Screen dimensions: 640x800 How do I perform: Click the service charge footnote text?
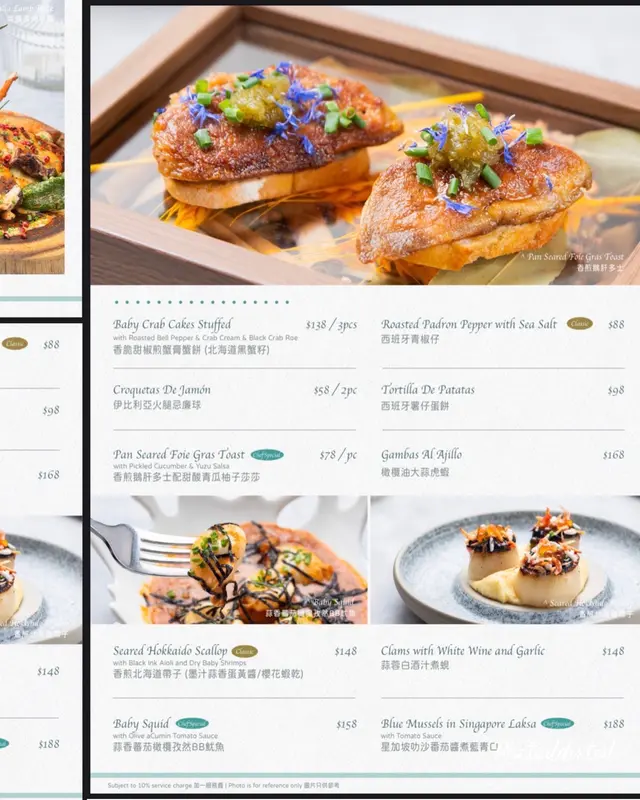point(223,786)
